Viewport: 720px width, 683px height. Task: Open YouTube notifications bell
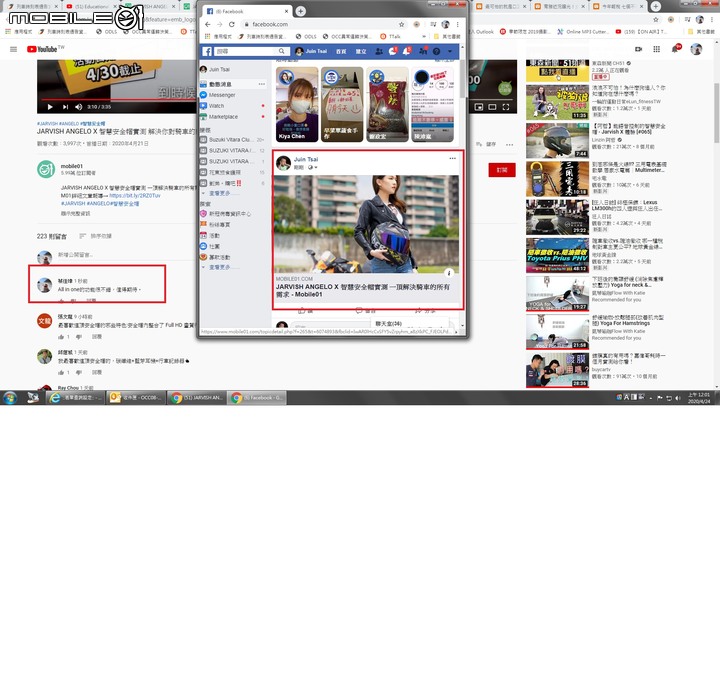675,49
